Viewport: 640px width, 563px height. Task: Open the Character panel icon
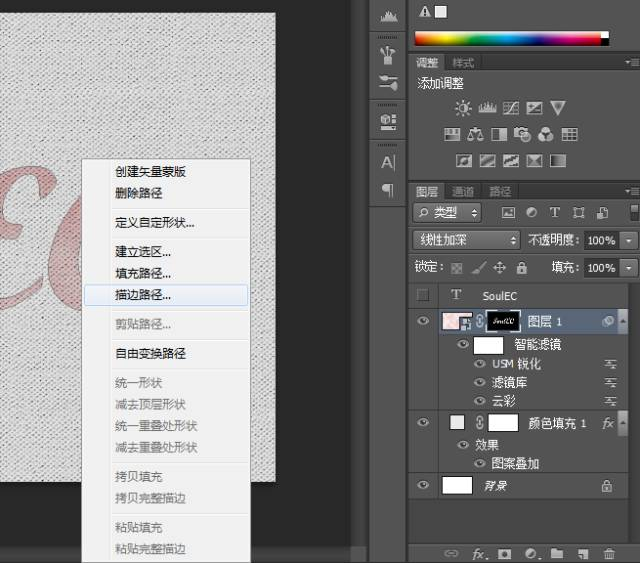tap(388, 162)
